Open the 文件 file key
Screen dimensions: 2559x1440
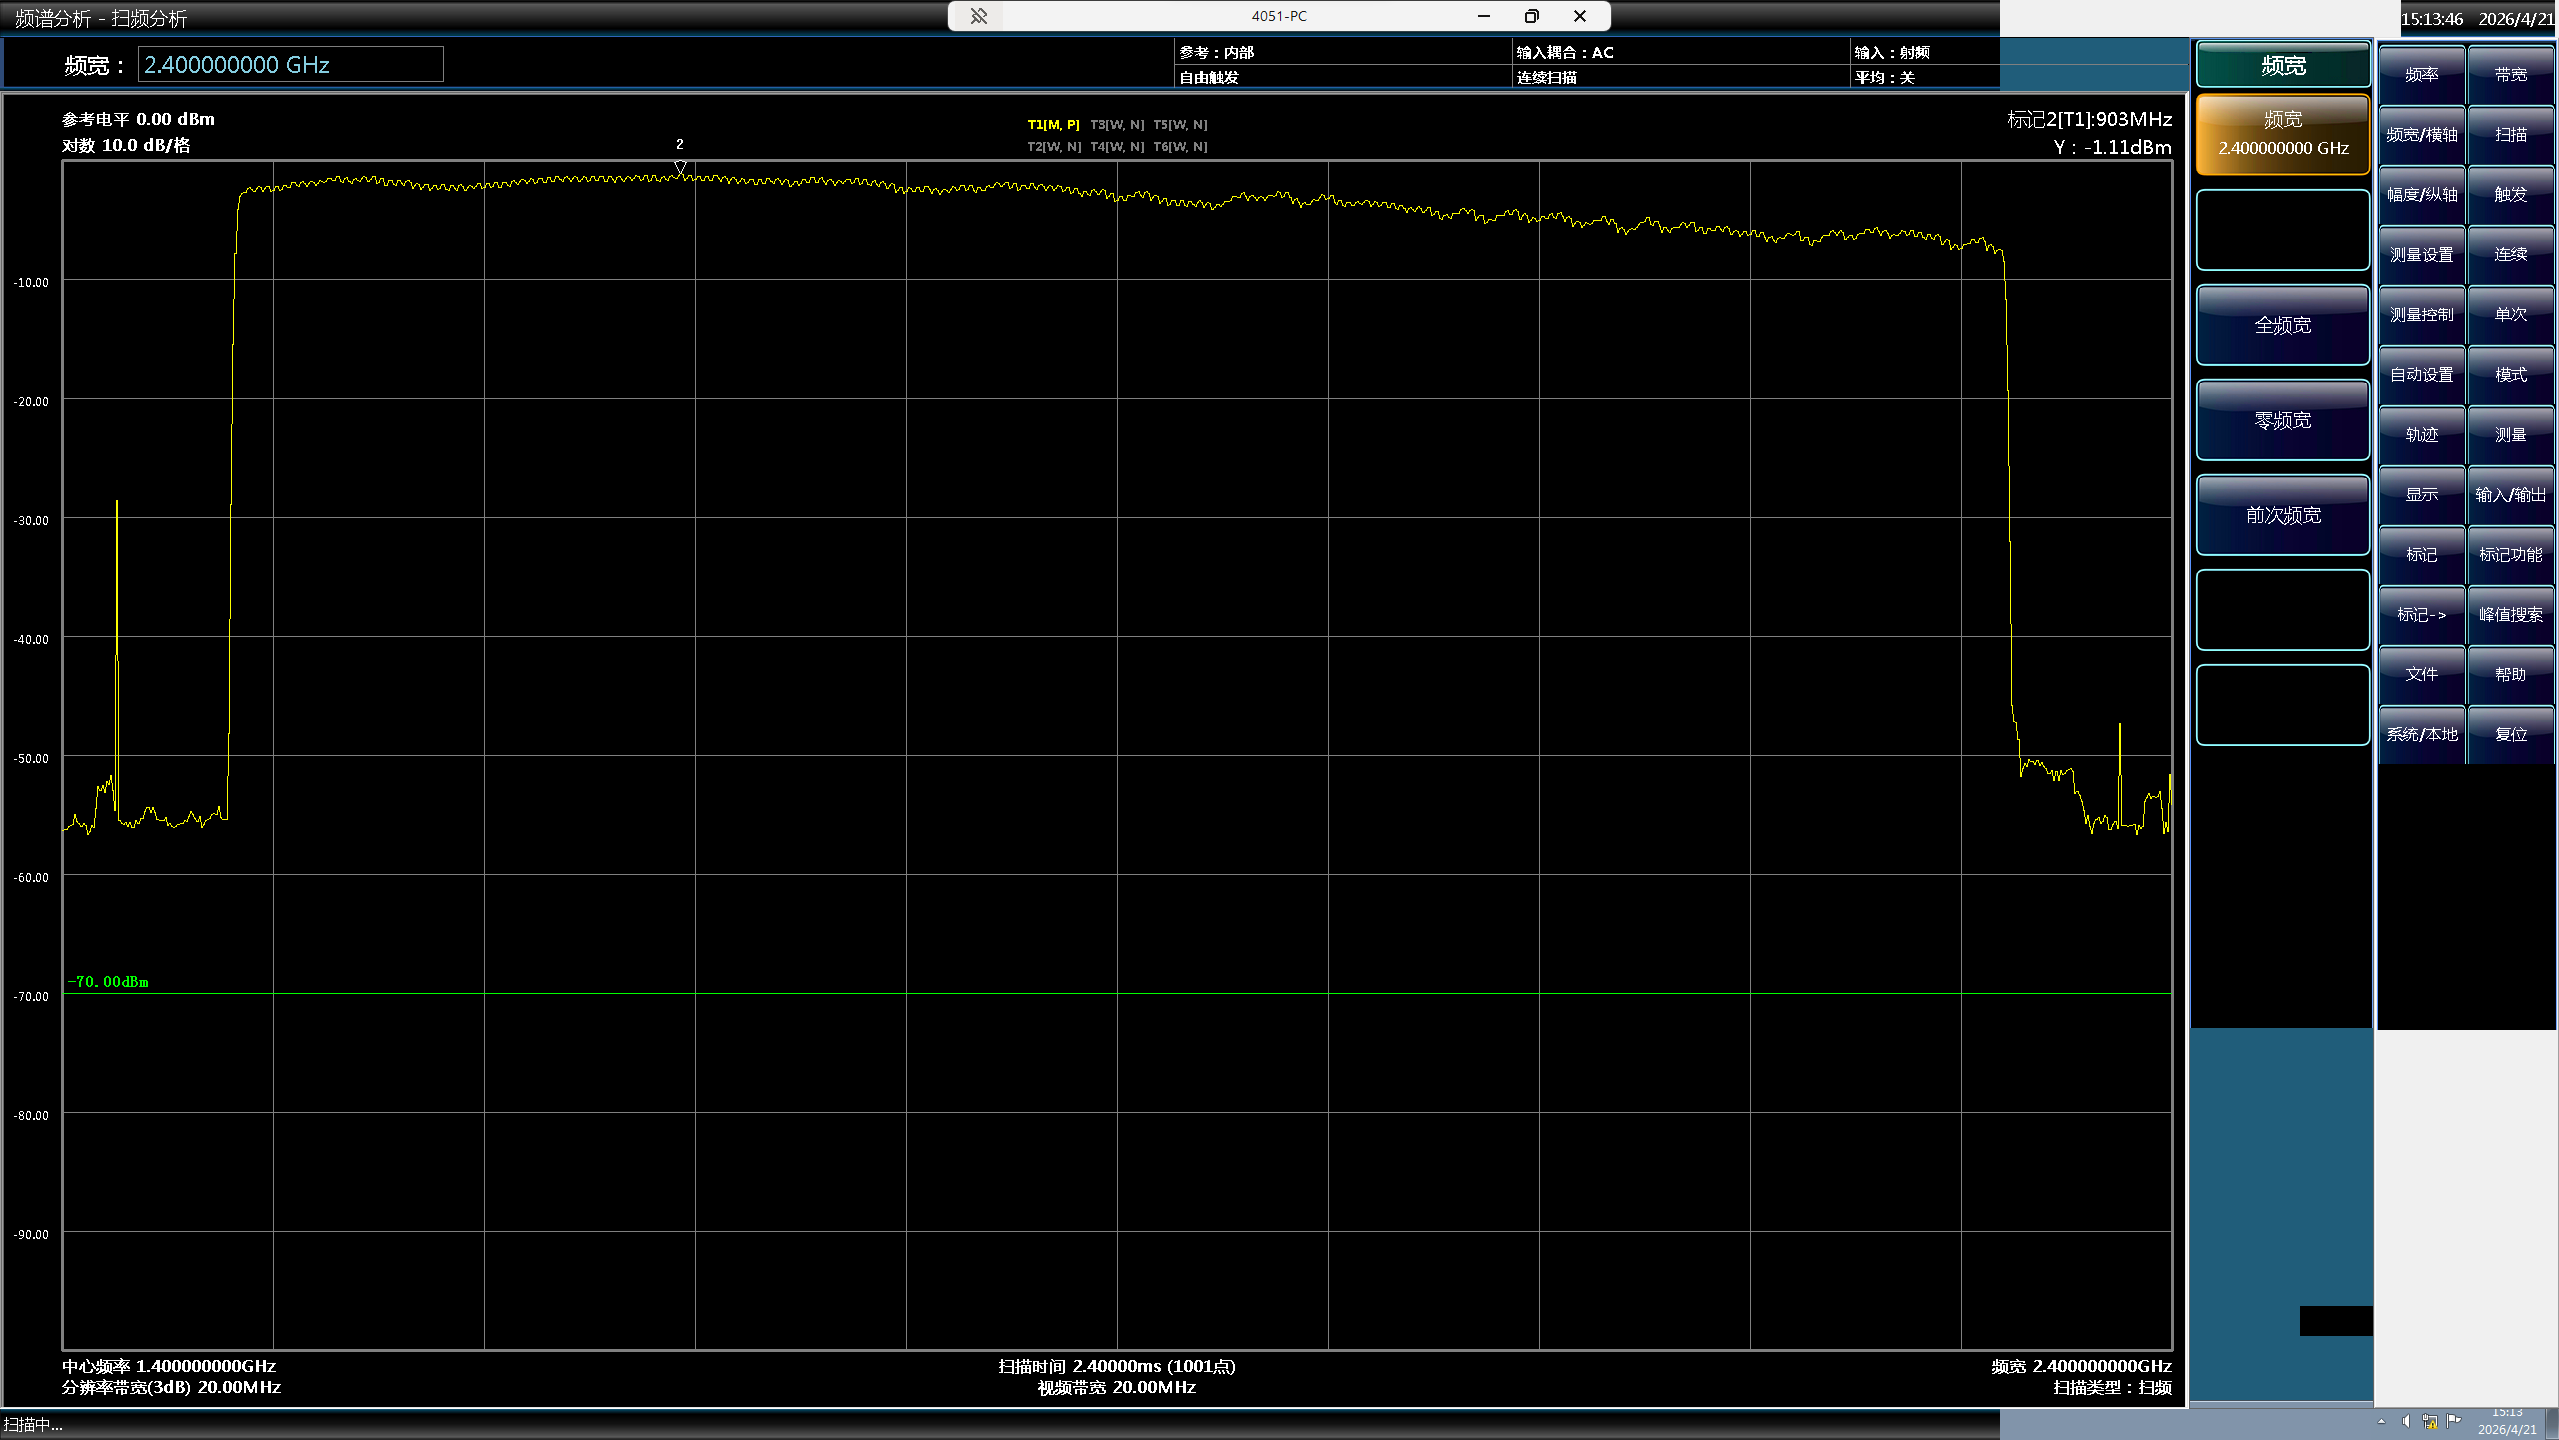(x=2421, y=675)
